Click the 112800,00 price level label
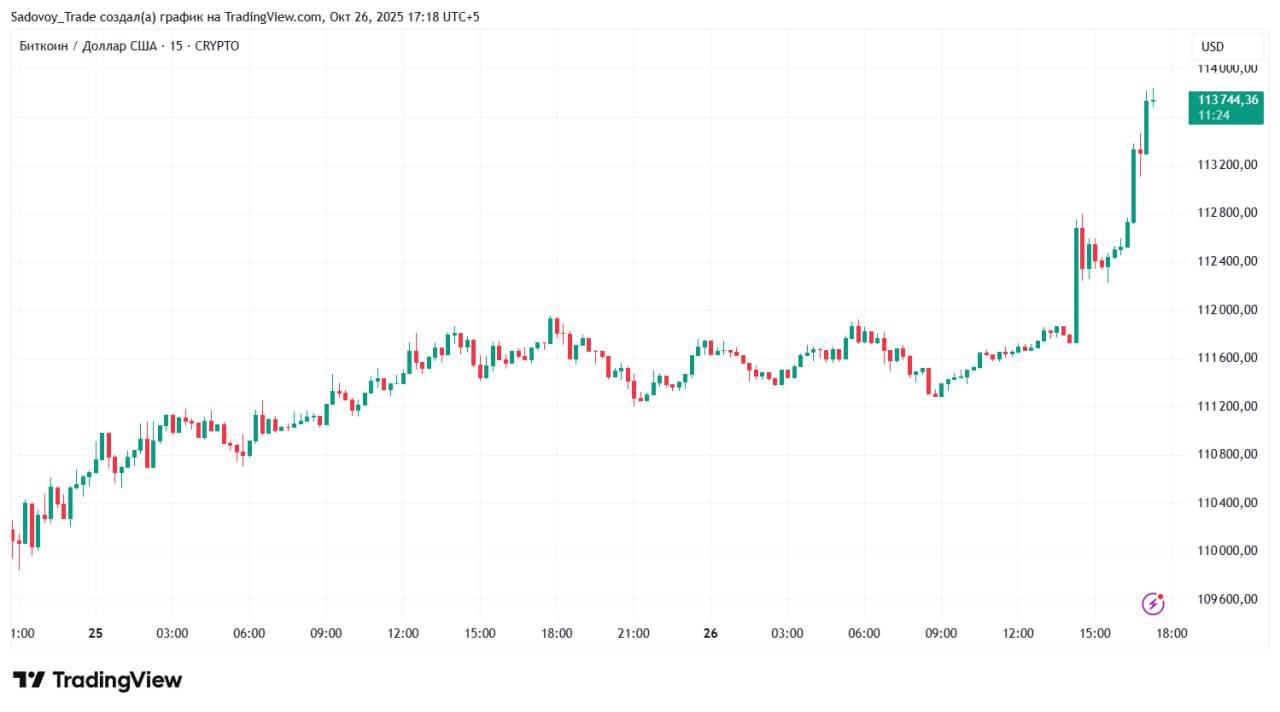This screenshot has width=1280, height=712. point(1226,213)
